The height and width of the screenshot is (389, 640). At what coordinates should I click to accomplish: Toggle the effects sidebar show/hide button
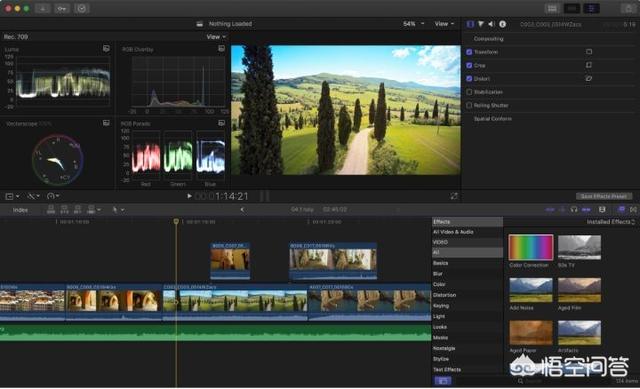pyautogui.click(x=443, y=381)
